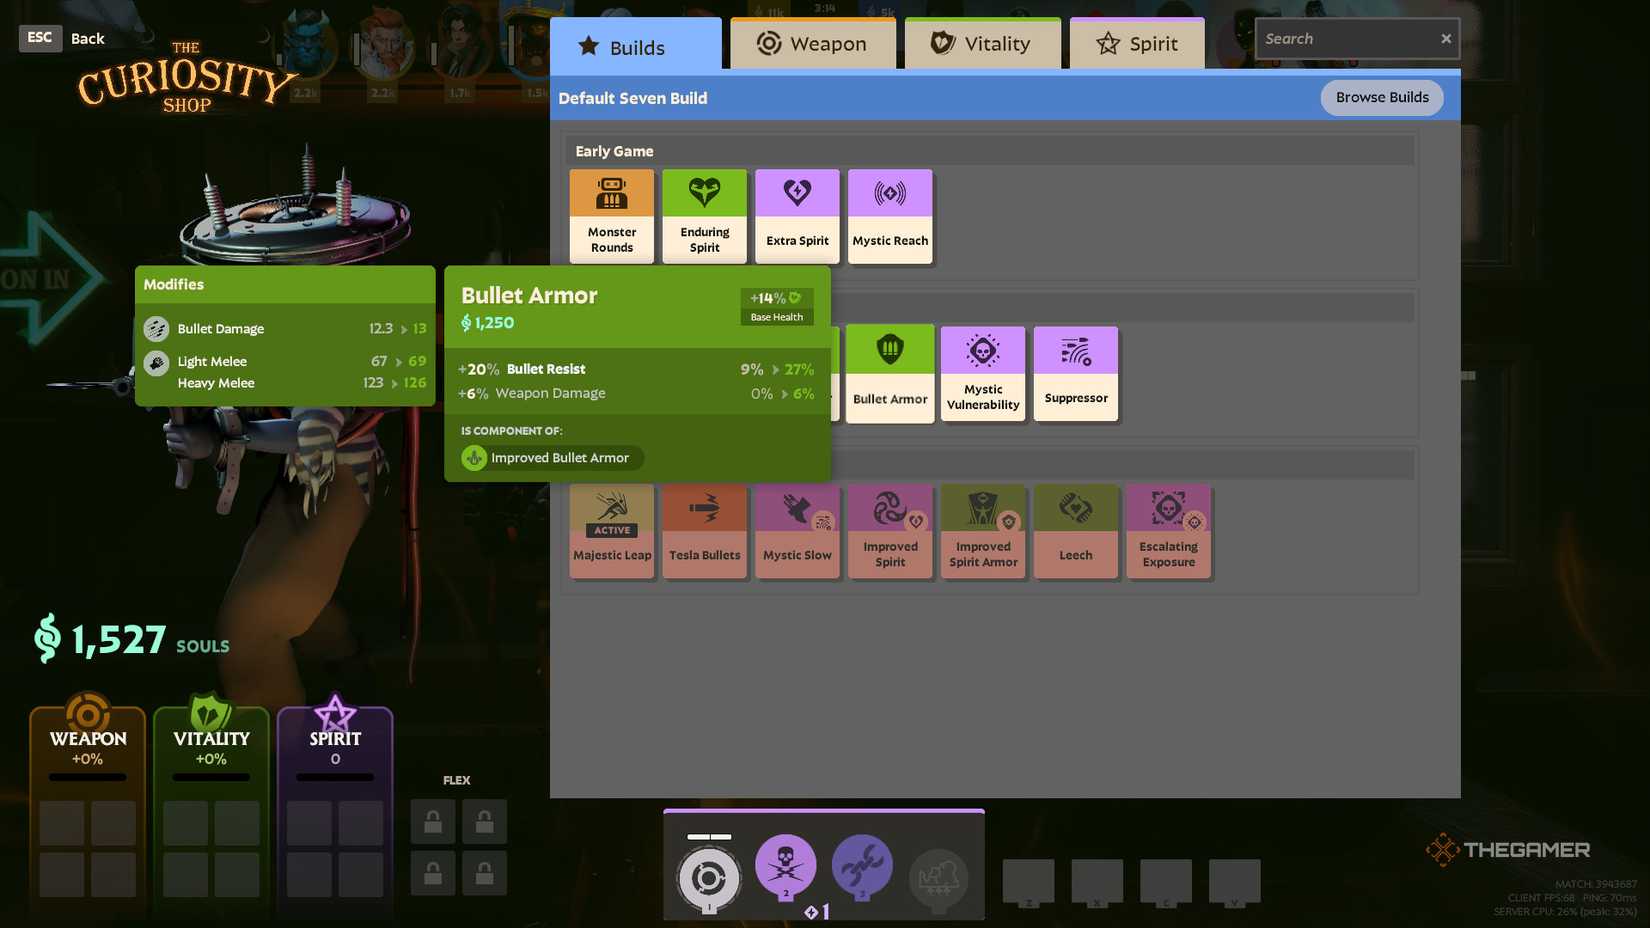1650x928 pixels.
Task: Select the Enduring Spirit item
Action: pyautogui.click(x=704, y=215)
